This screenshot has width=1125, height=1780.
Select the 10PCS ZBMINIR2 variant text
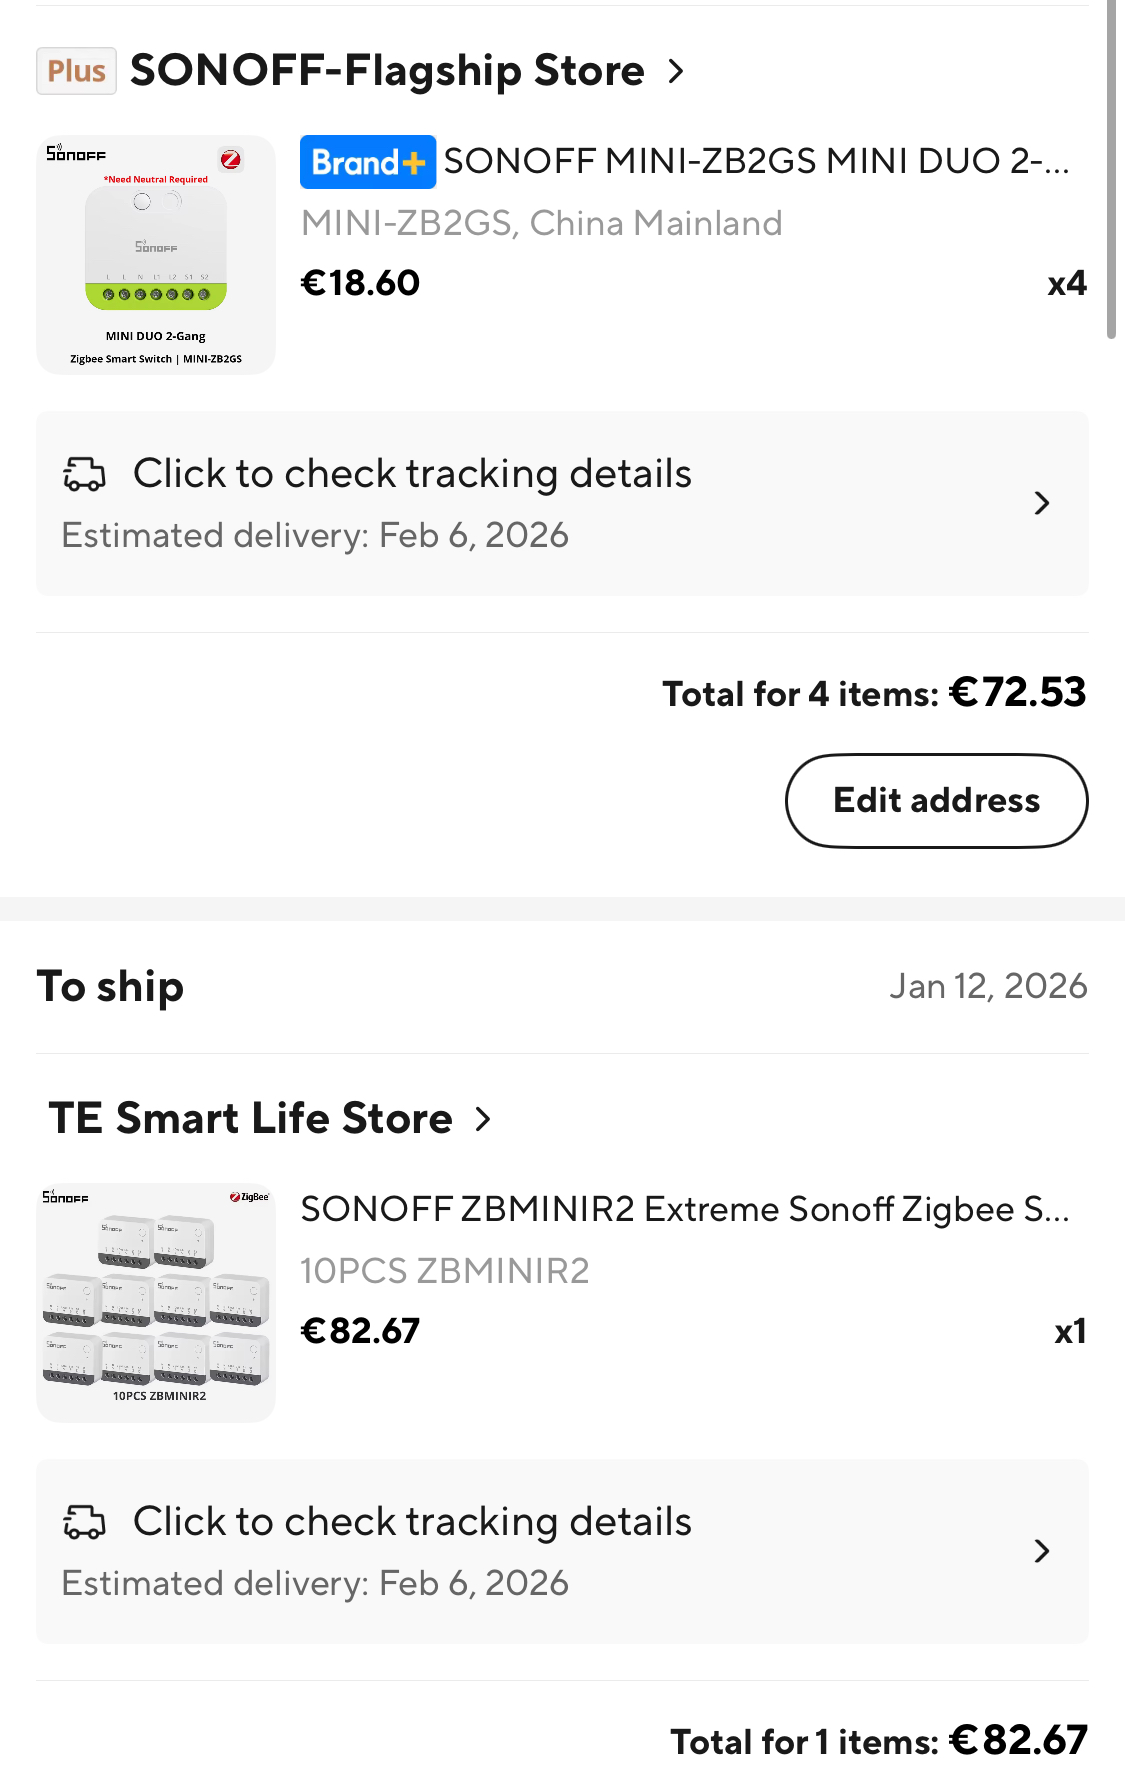click(445, 1271)
